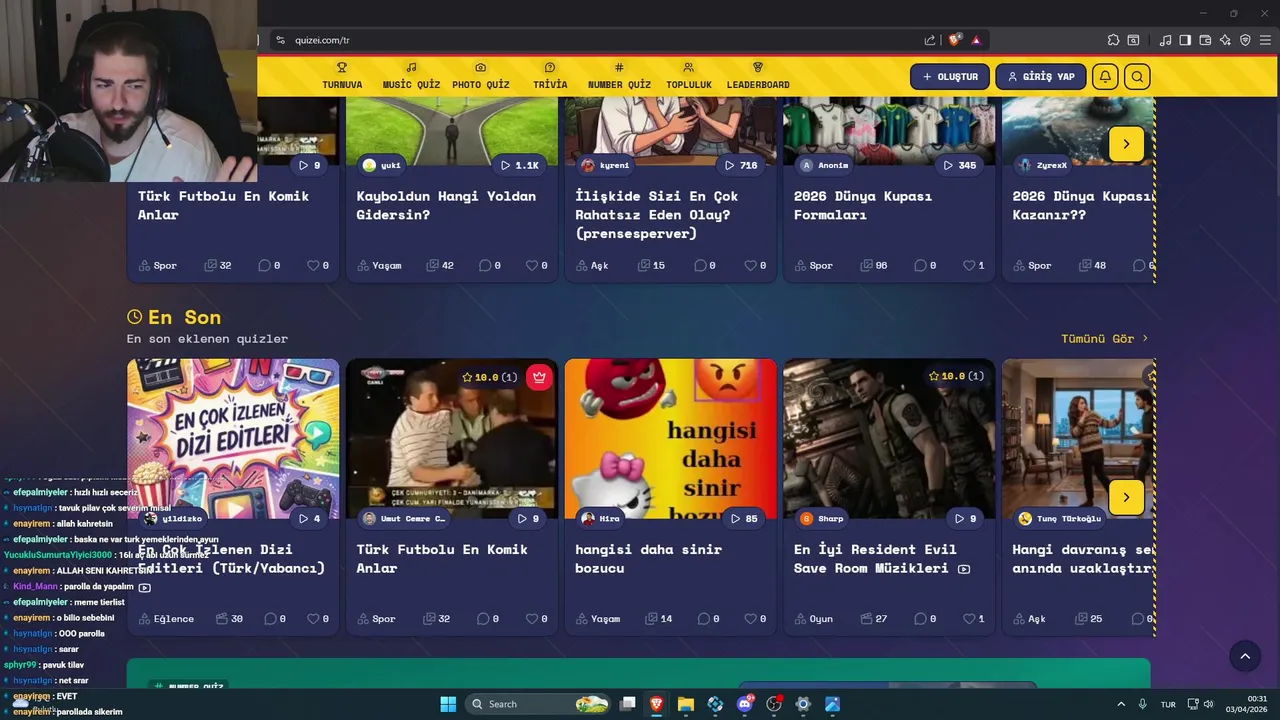Open the Leo AI sparkle icon

point(1225,40)
